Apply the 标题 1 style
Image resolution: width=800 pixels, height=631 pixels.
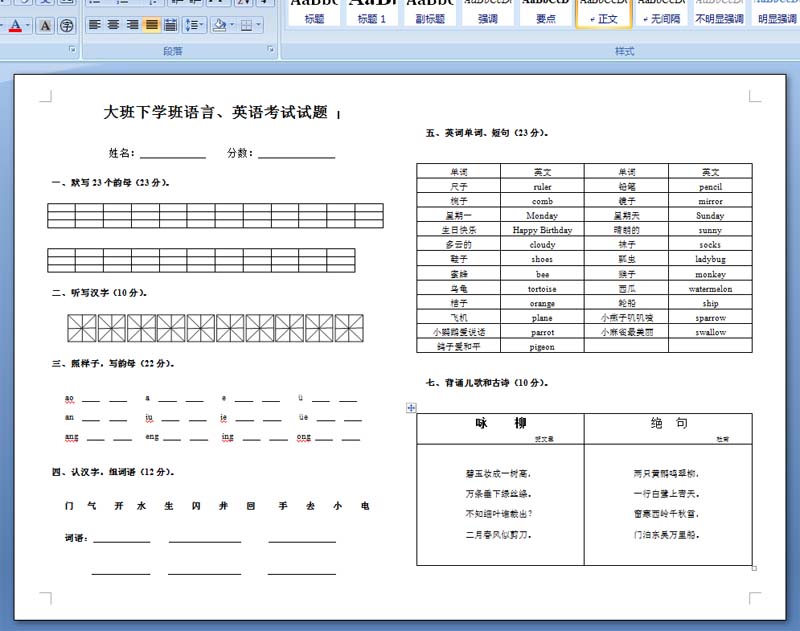[372, 12]
